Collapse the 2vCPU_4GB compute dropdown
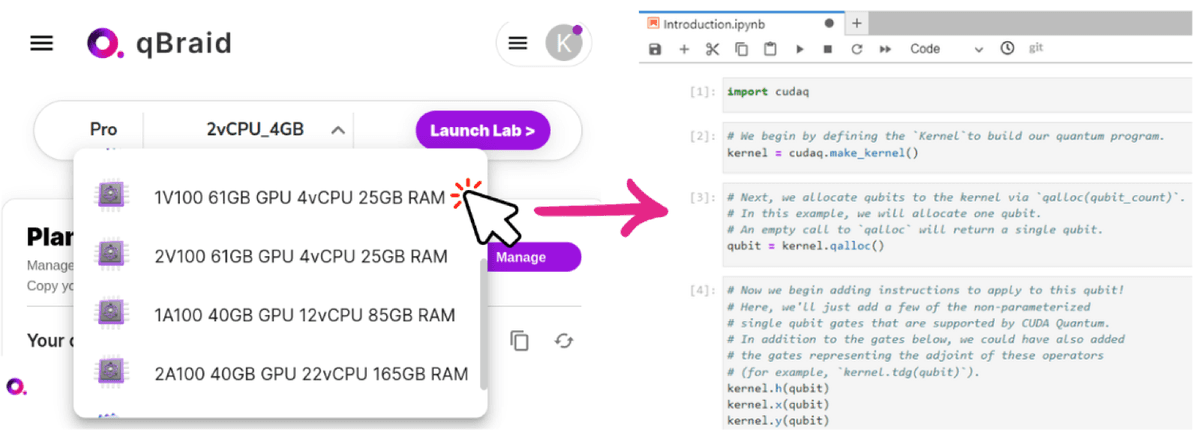 (x=338, y=129)
